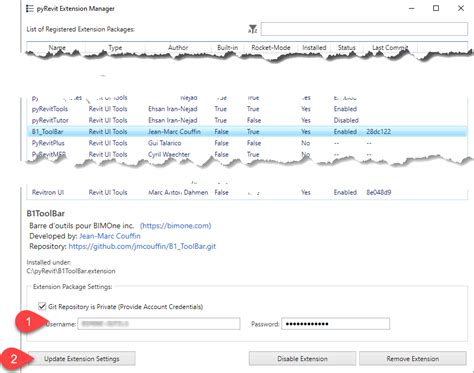Click Disable Extension button

[302, 359]
